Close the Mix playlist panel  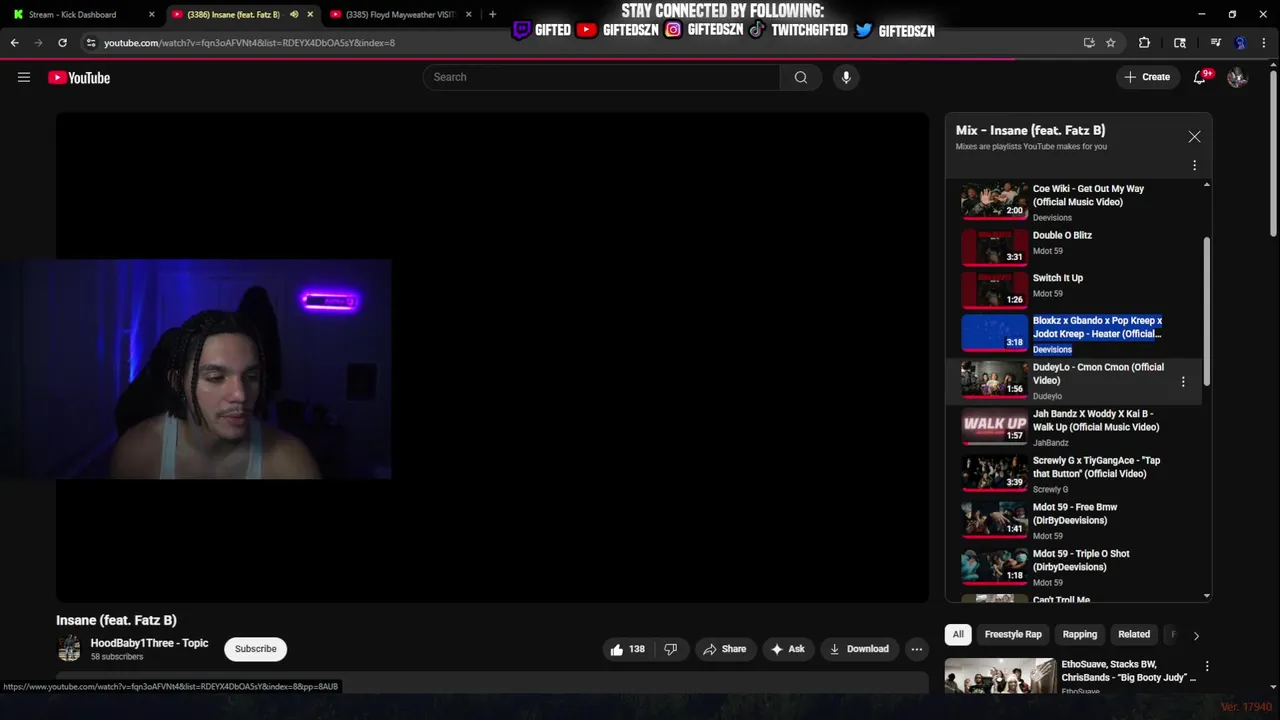click(1194, 137)
